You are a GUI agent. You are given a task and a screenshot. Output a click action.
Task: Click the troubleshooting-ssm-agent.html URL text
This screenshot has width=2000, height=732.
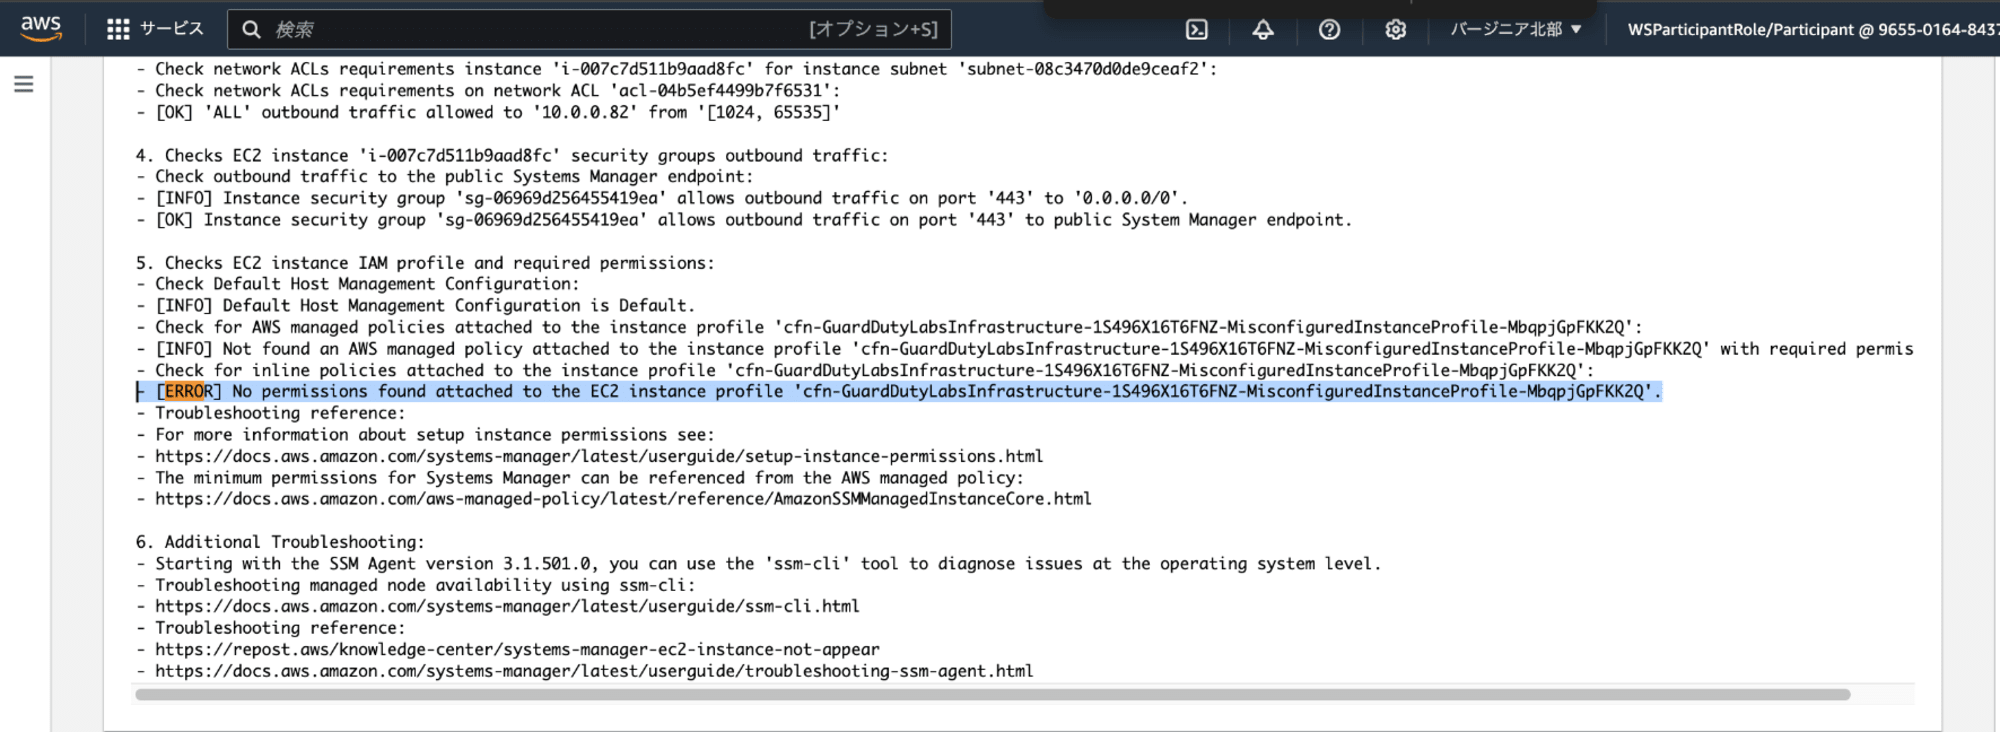coord(594,671)
